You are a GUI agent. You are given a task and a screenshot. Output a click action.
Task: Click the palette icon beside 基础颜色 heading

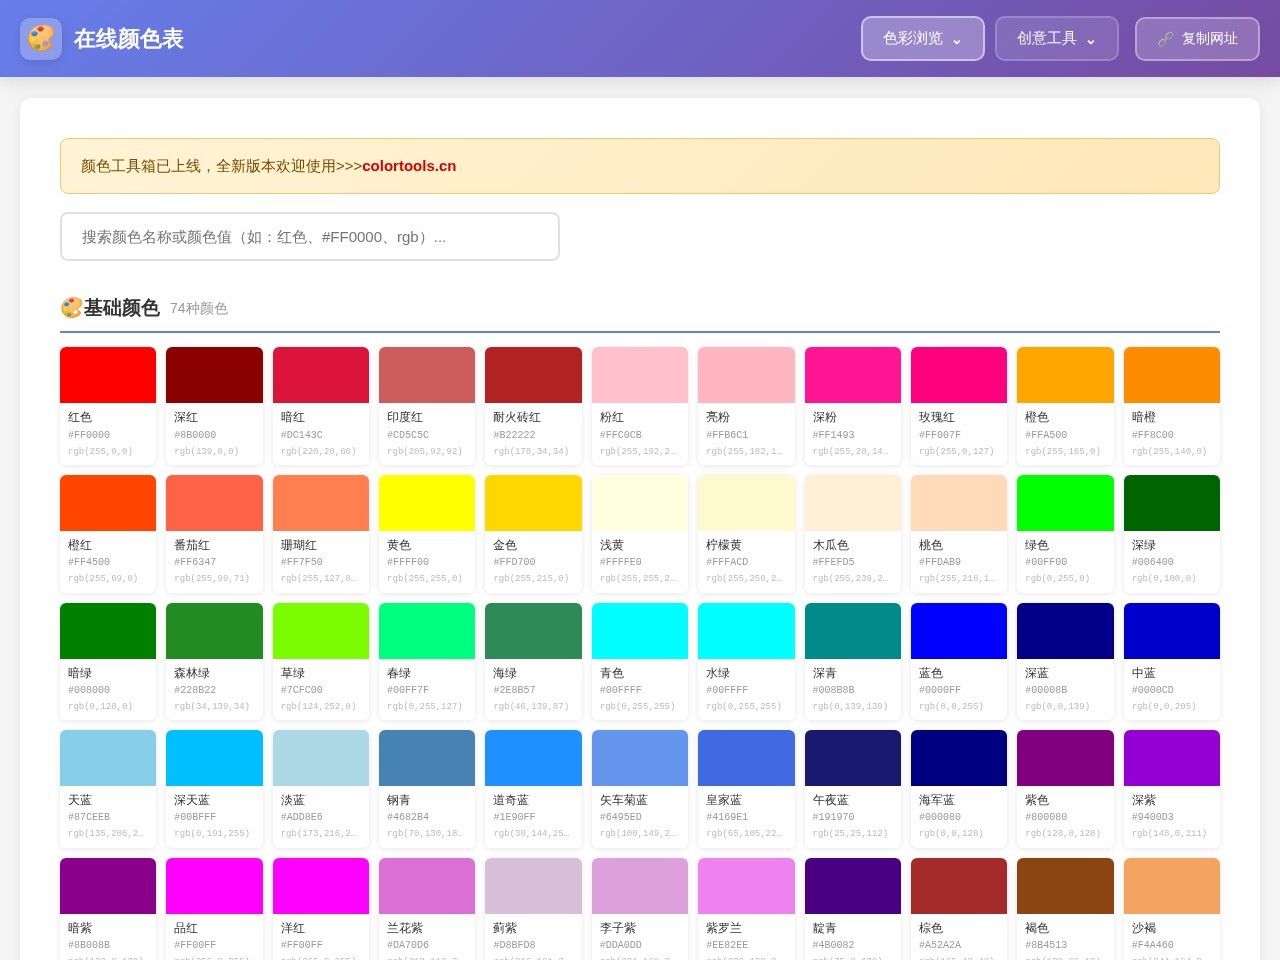pyautogui.click(x=71, y=308)
